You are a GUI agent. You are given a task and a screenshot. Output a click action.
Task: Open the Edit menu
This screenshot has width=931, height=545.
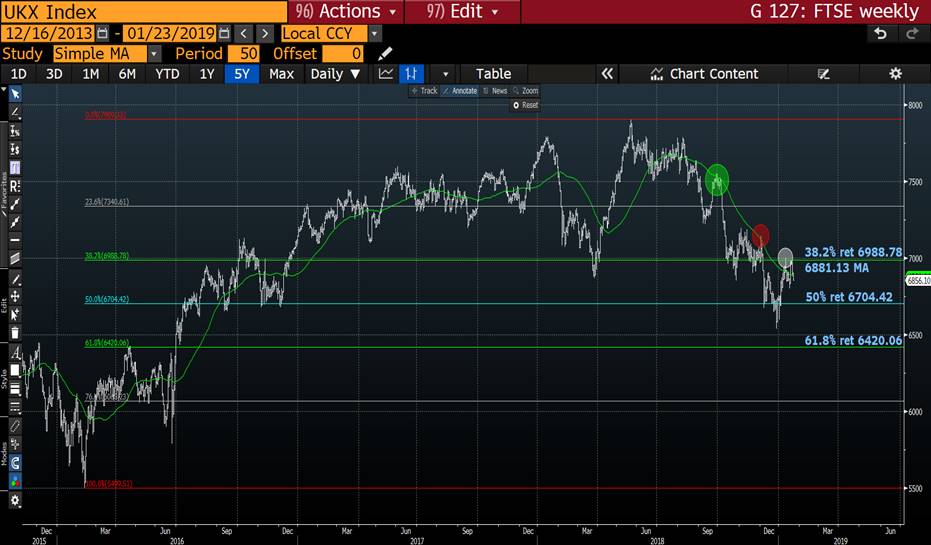click(463, 11)
